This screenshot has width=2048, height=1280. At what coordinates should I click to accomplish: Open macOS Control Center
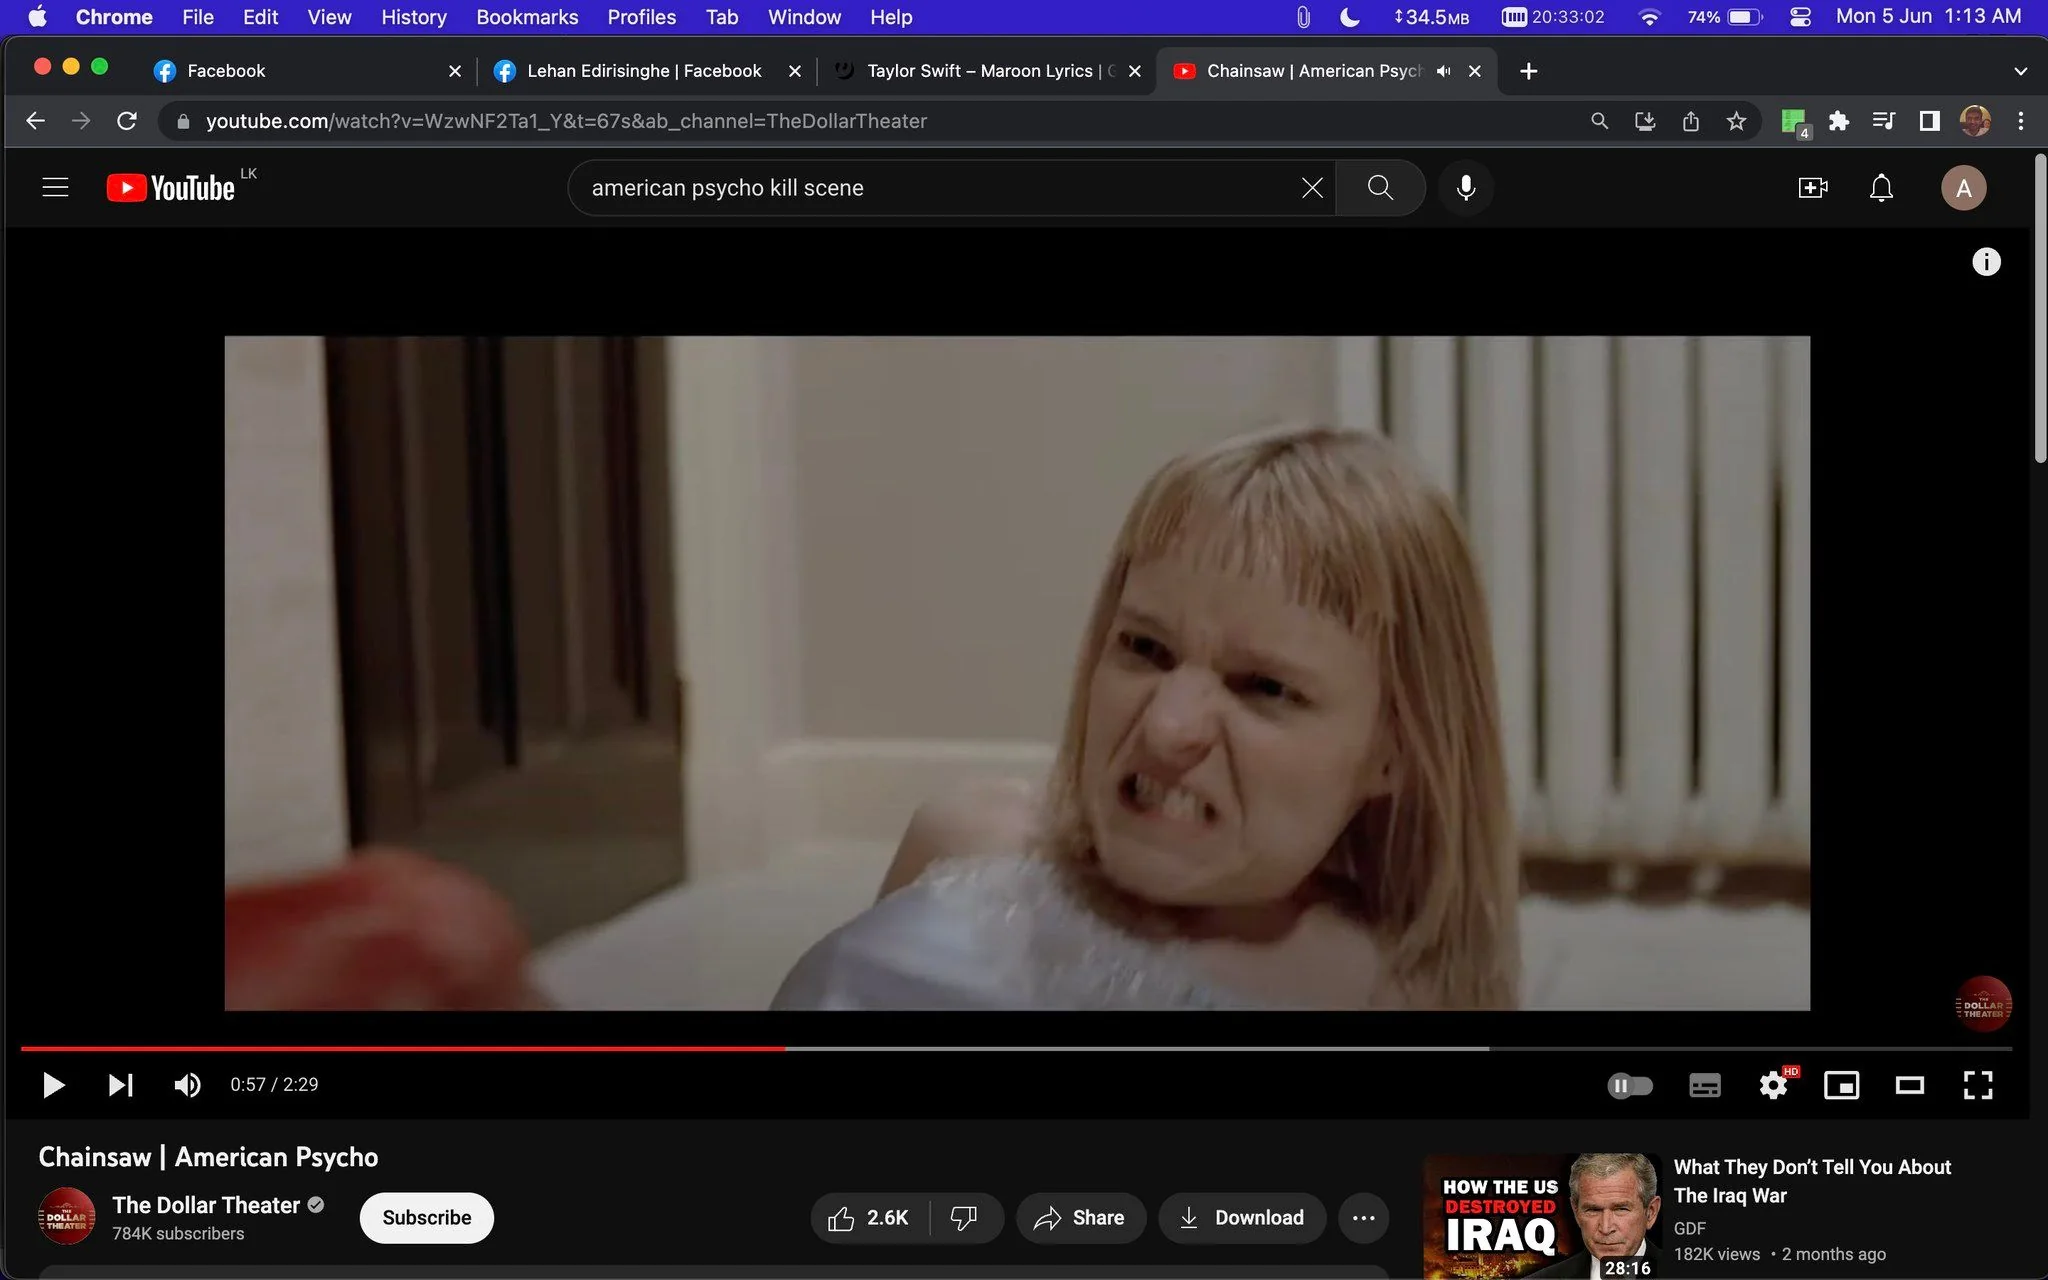pos(1800,17)
